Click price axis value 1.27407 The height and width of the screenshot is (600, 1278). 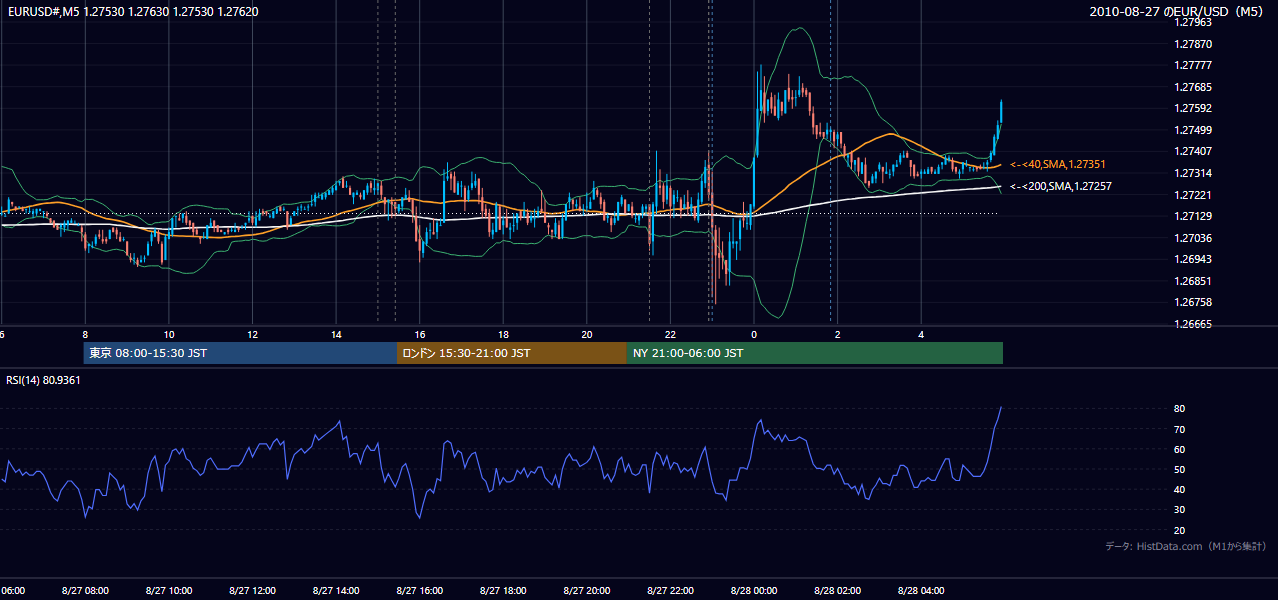[1195, 151]
